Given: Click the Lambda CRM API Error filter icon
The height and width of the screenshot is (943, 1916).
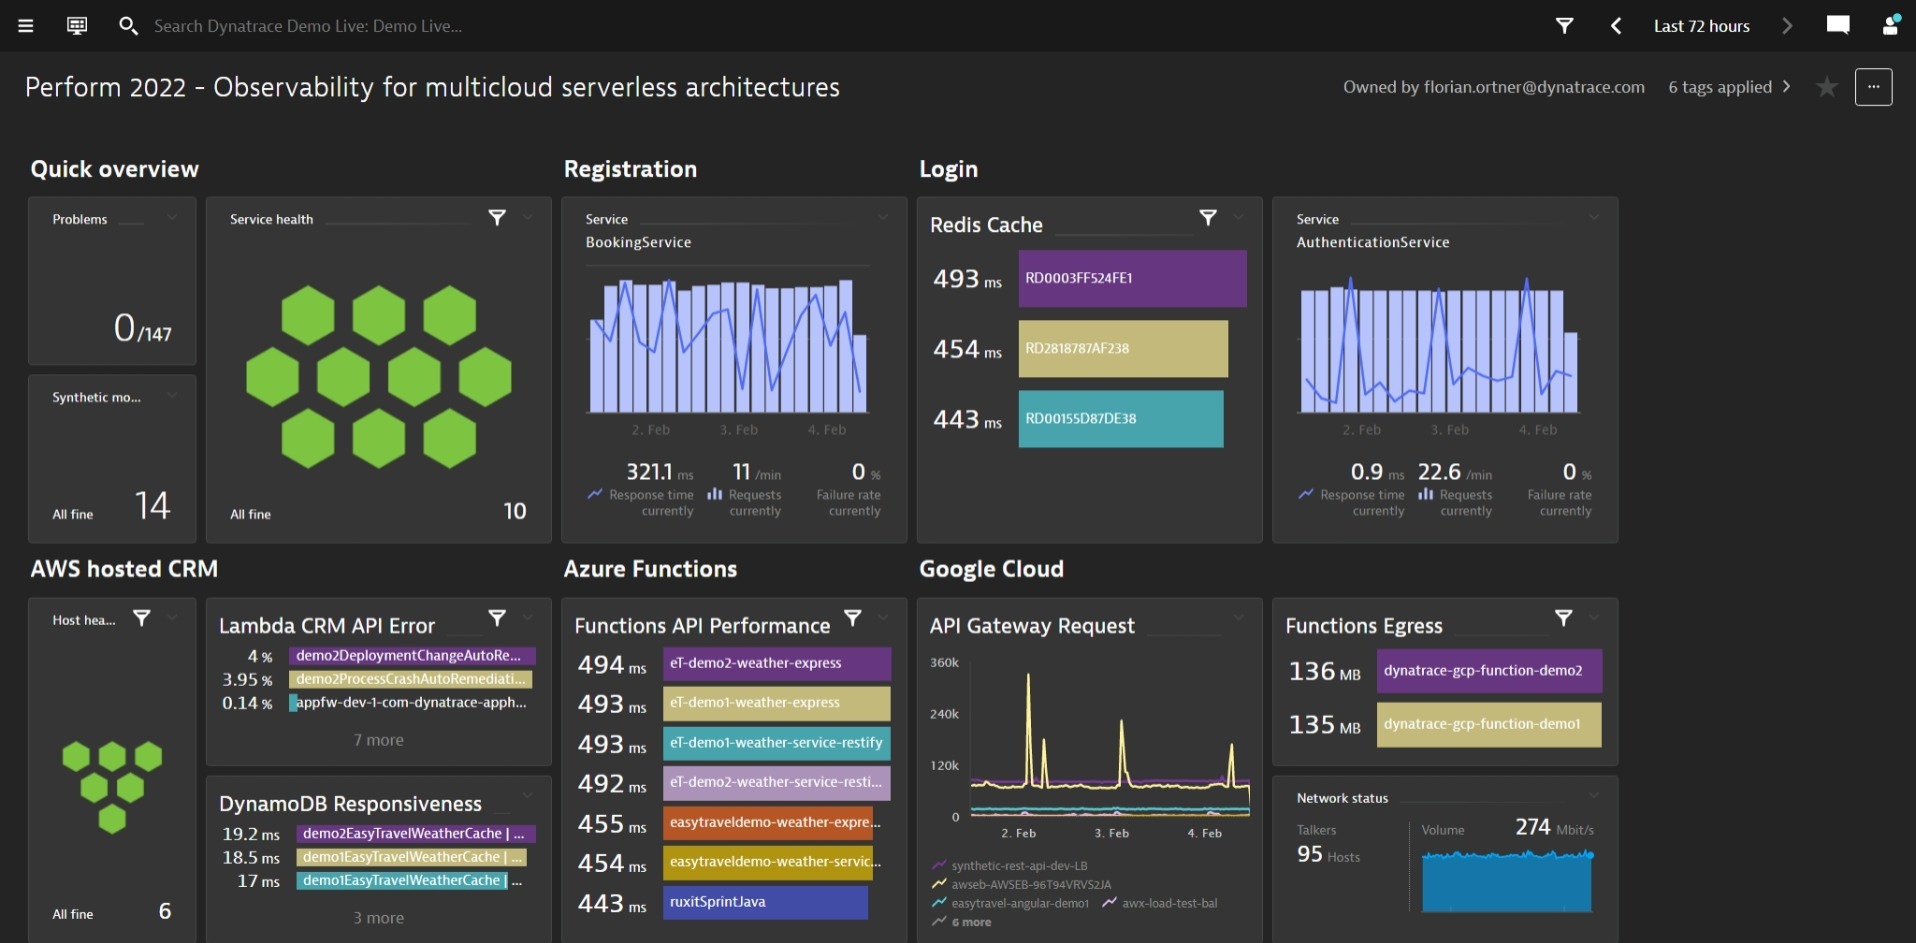Looking at the screenshot, I should tap(497, 618).
